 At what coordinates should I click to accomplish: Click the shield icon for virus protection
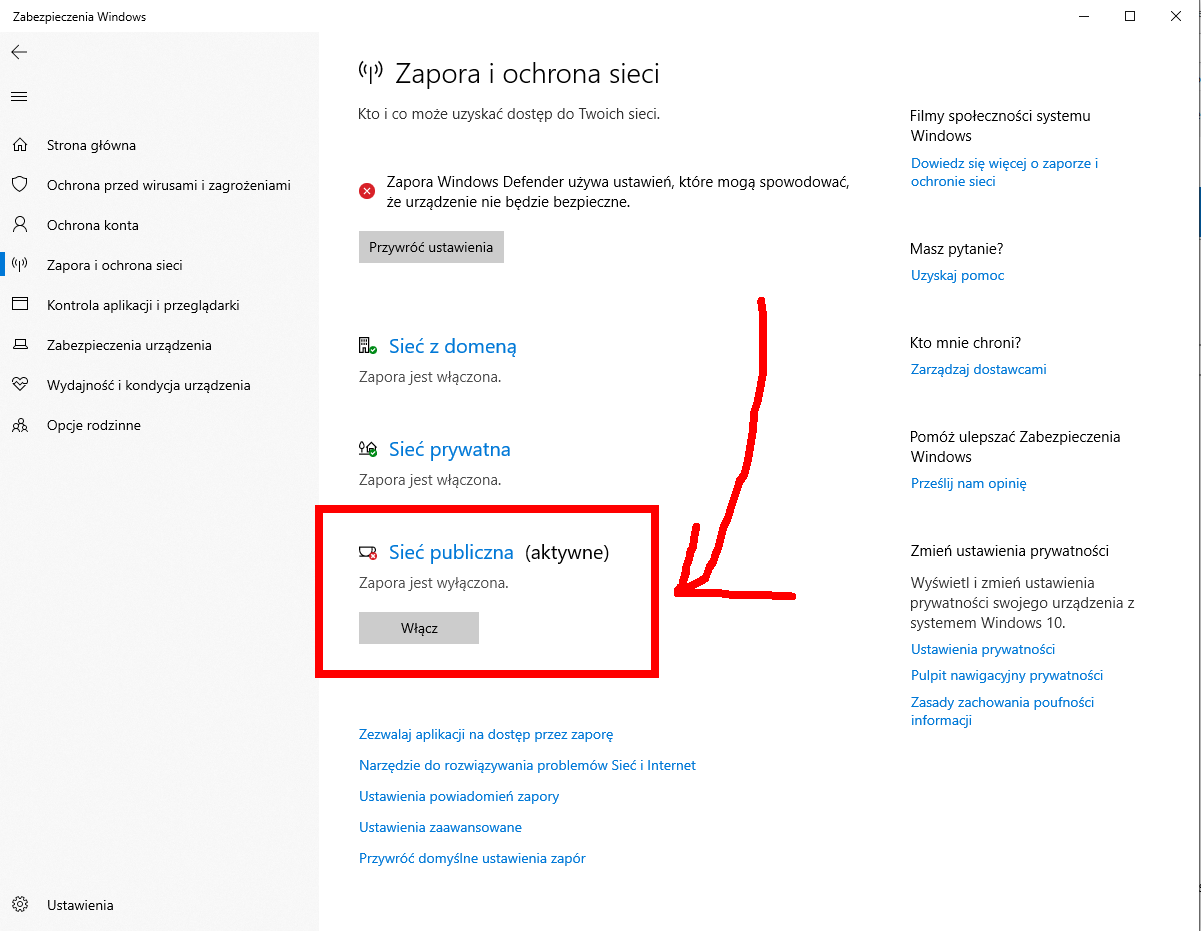point(19,185)
